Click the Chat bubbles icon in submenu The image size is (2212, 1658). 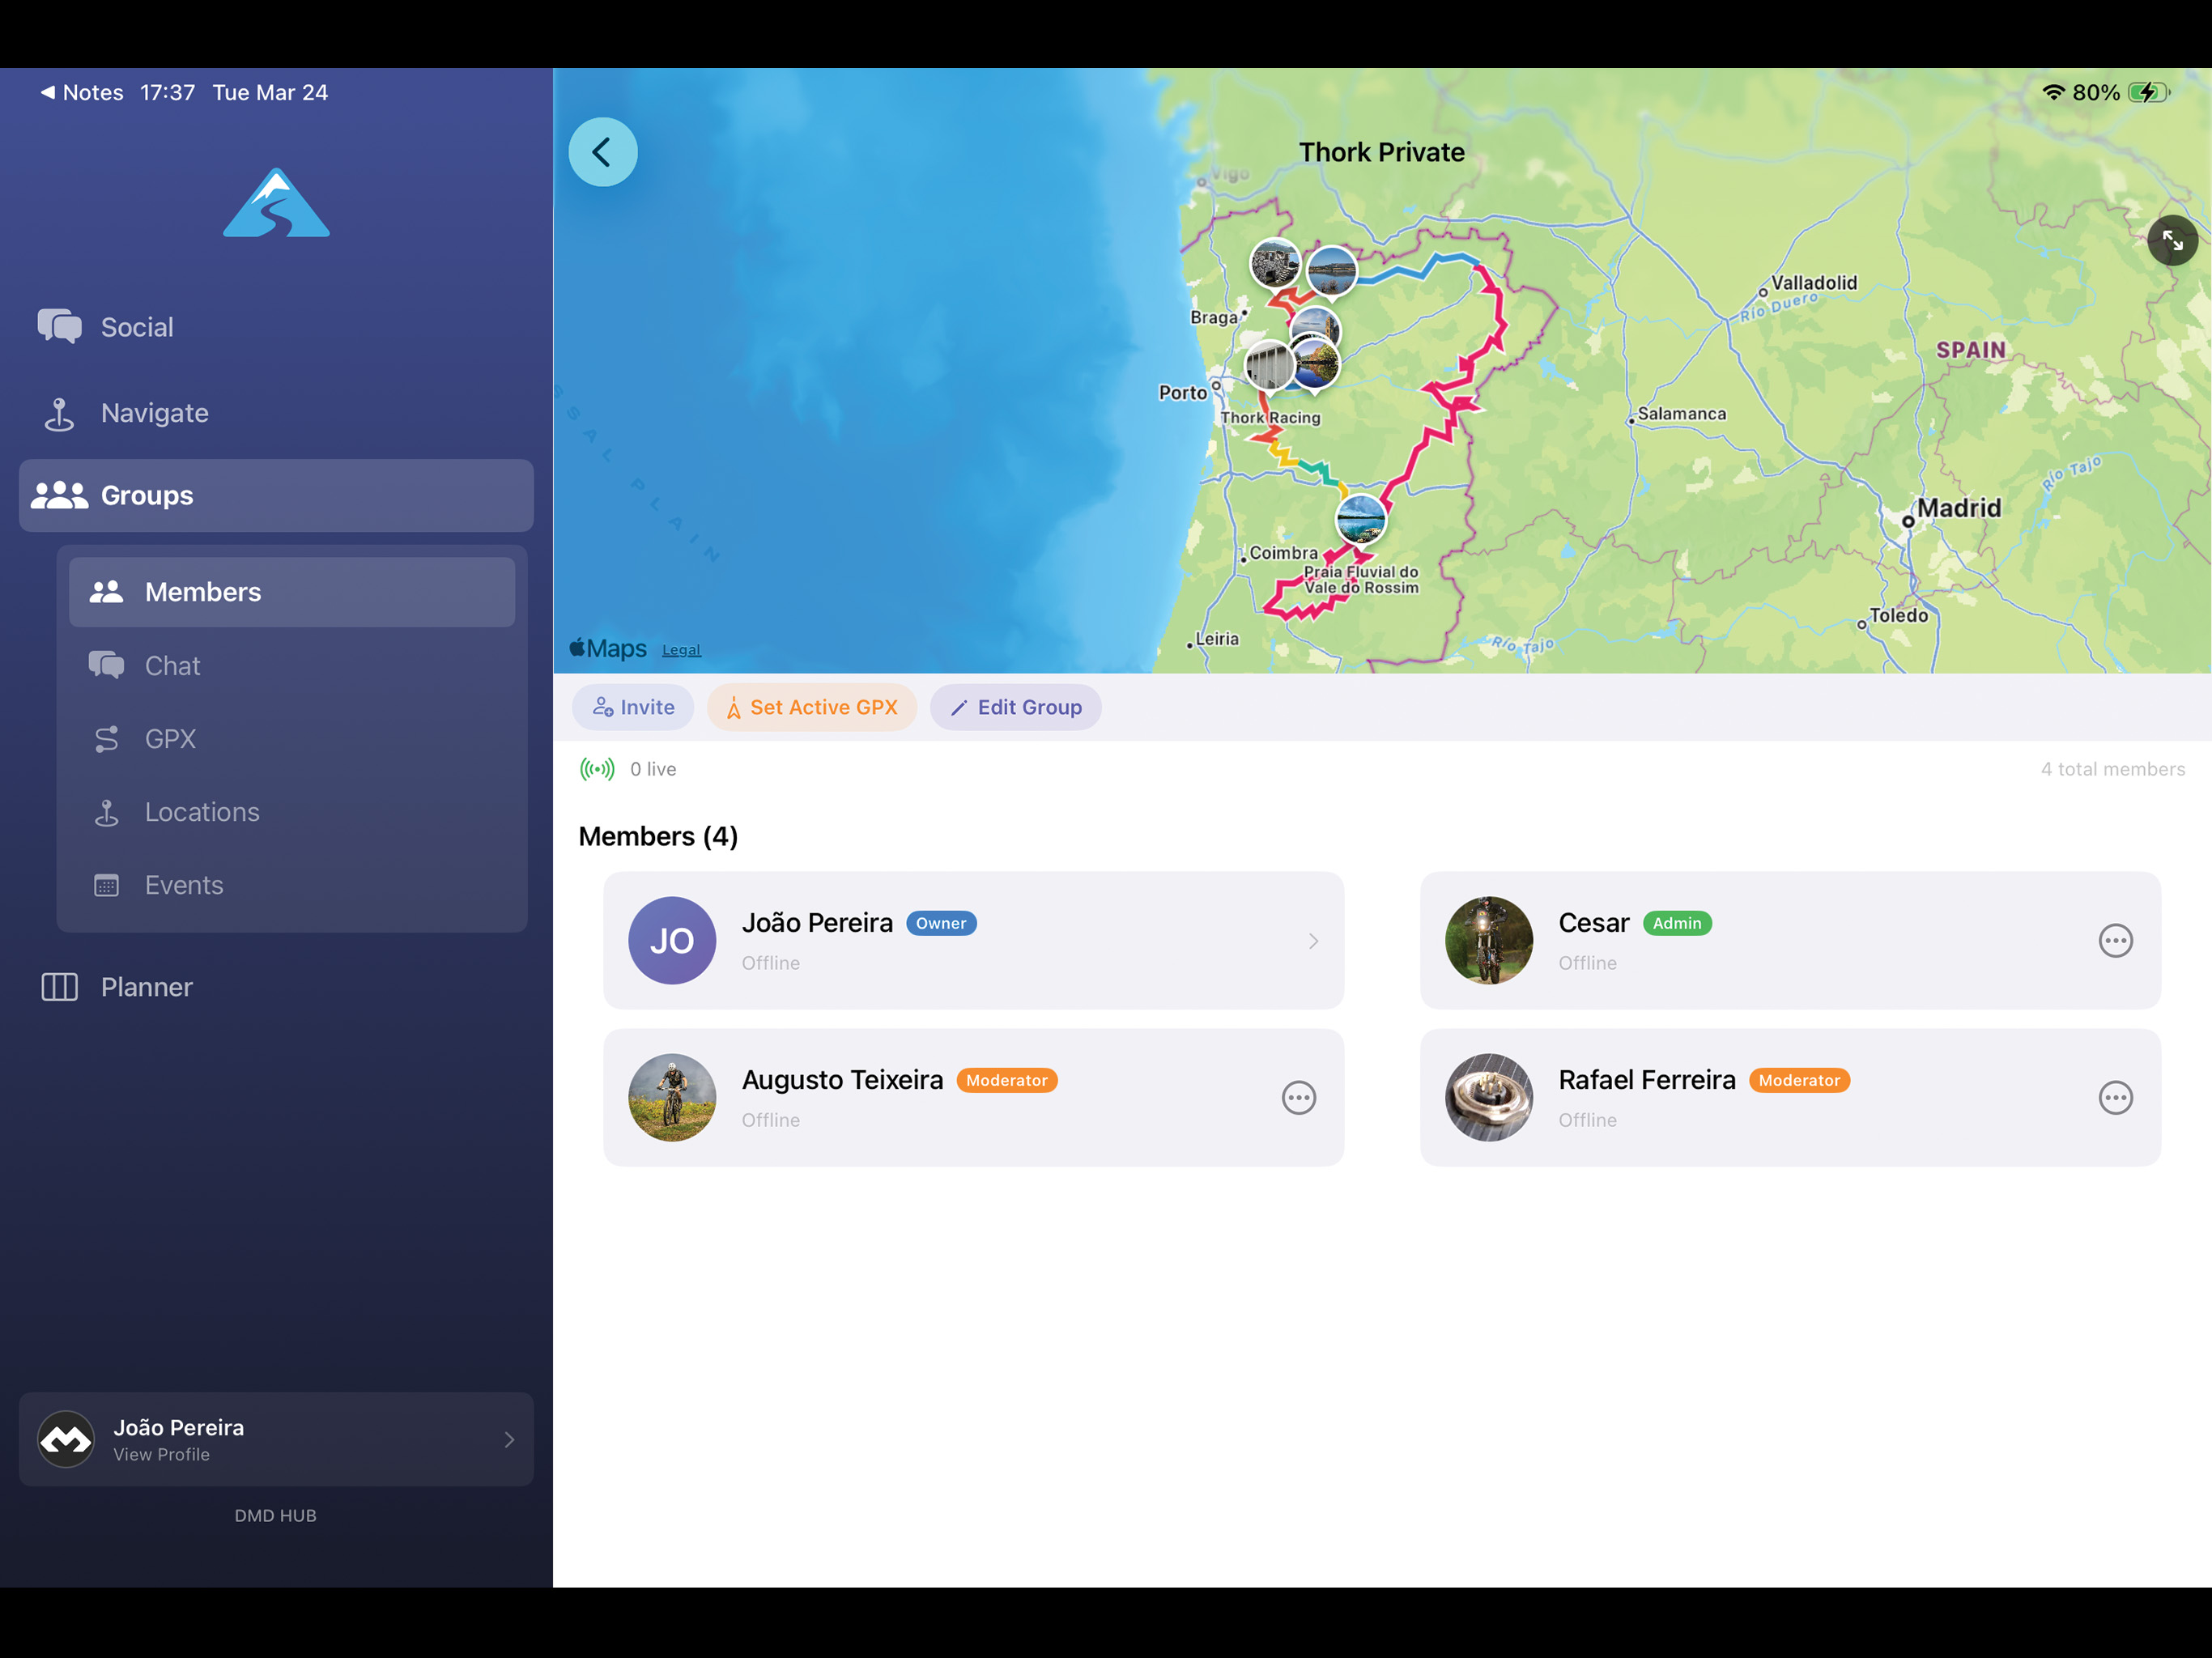(x=106, y=665)
